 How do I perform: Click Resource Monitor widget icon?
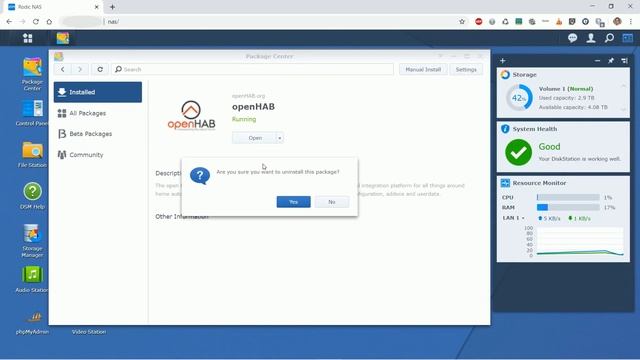pyautogui.click(x=505, y=183)
